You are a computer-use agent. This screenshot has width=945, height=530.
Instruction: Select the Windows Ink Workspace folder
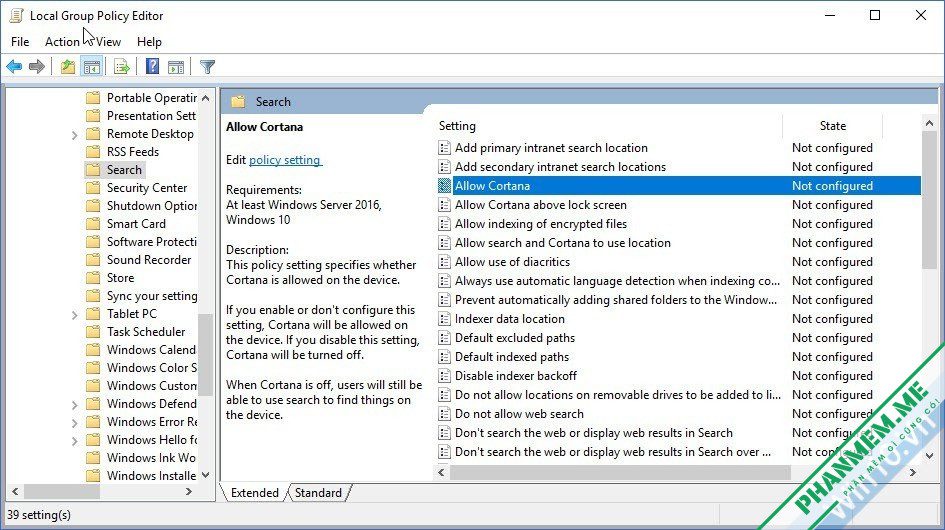click(x=151, y=458)
